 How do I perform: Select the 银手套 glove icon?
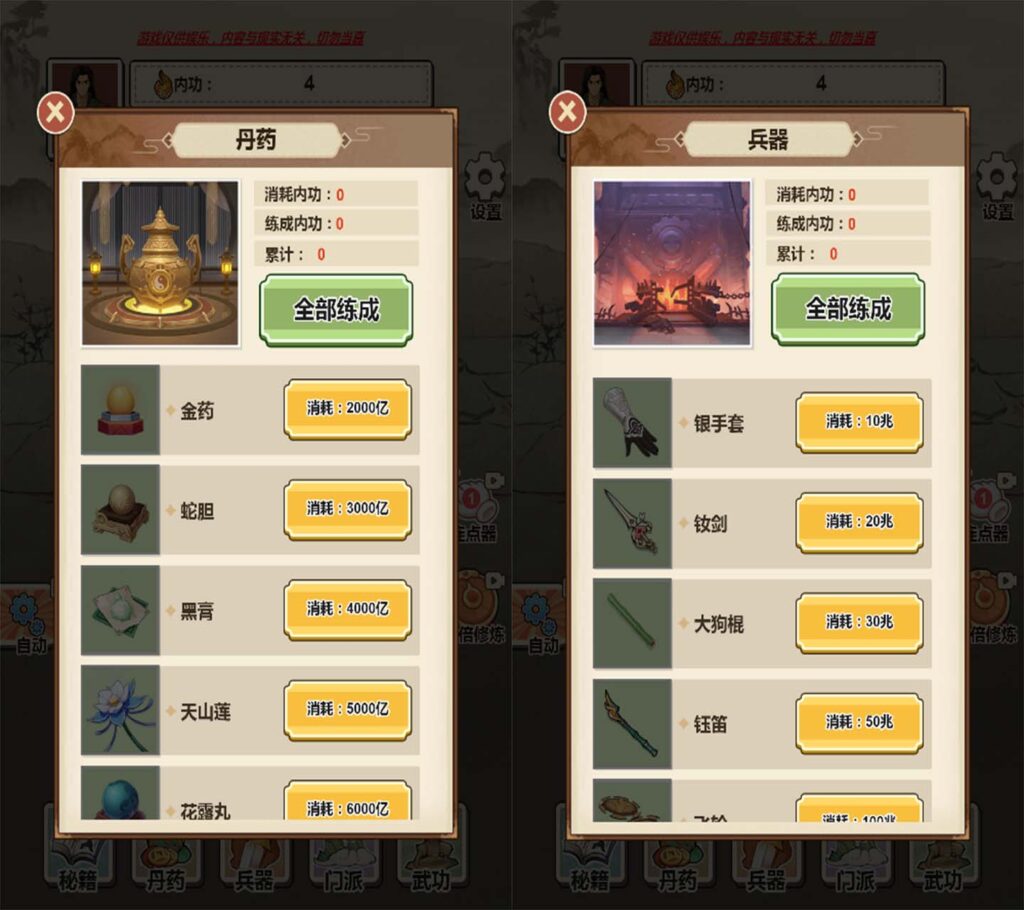[632, 423]
